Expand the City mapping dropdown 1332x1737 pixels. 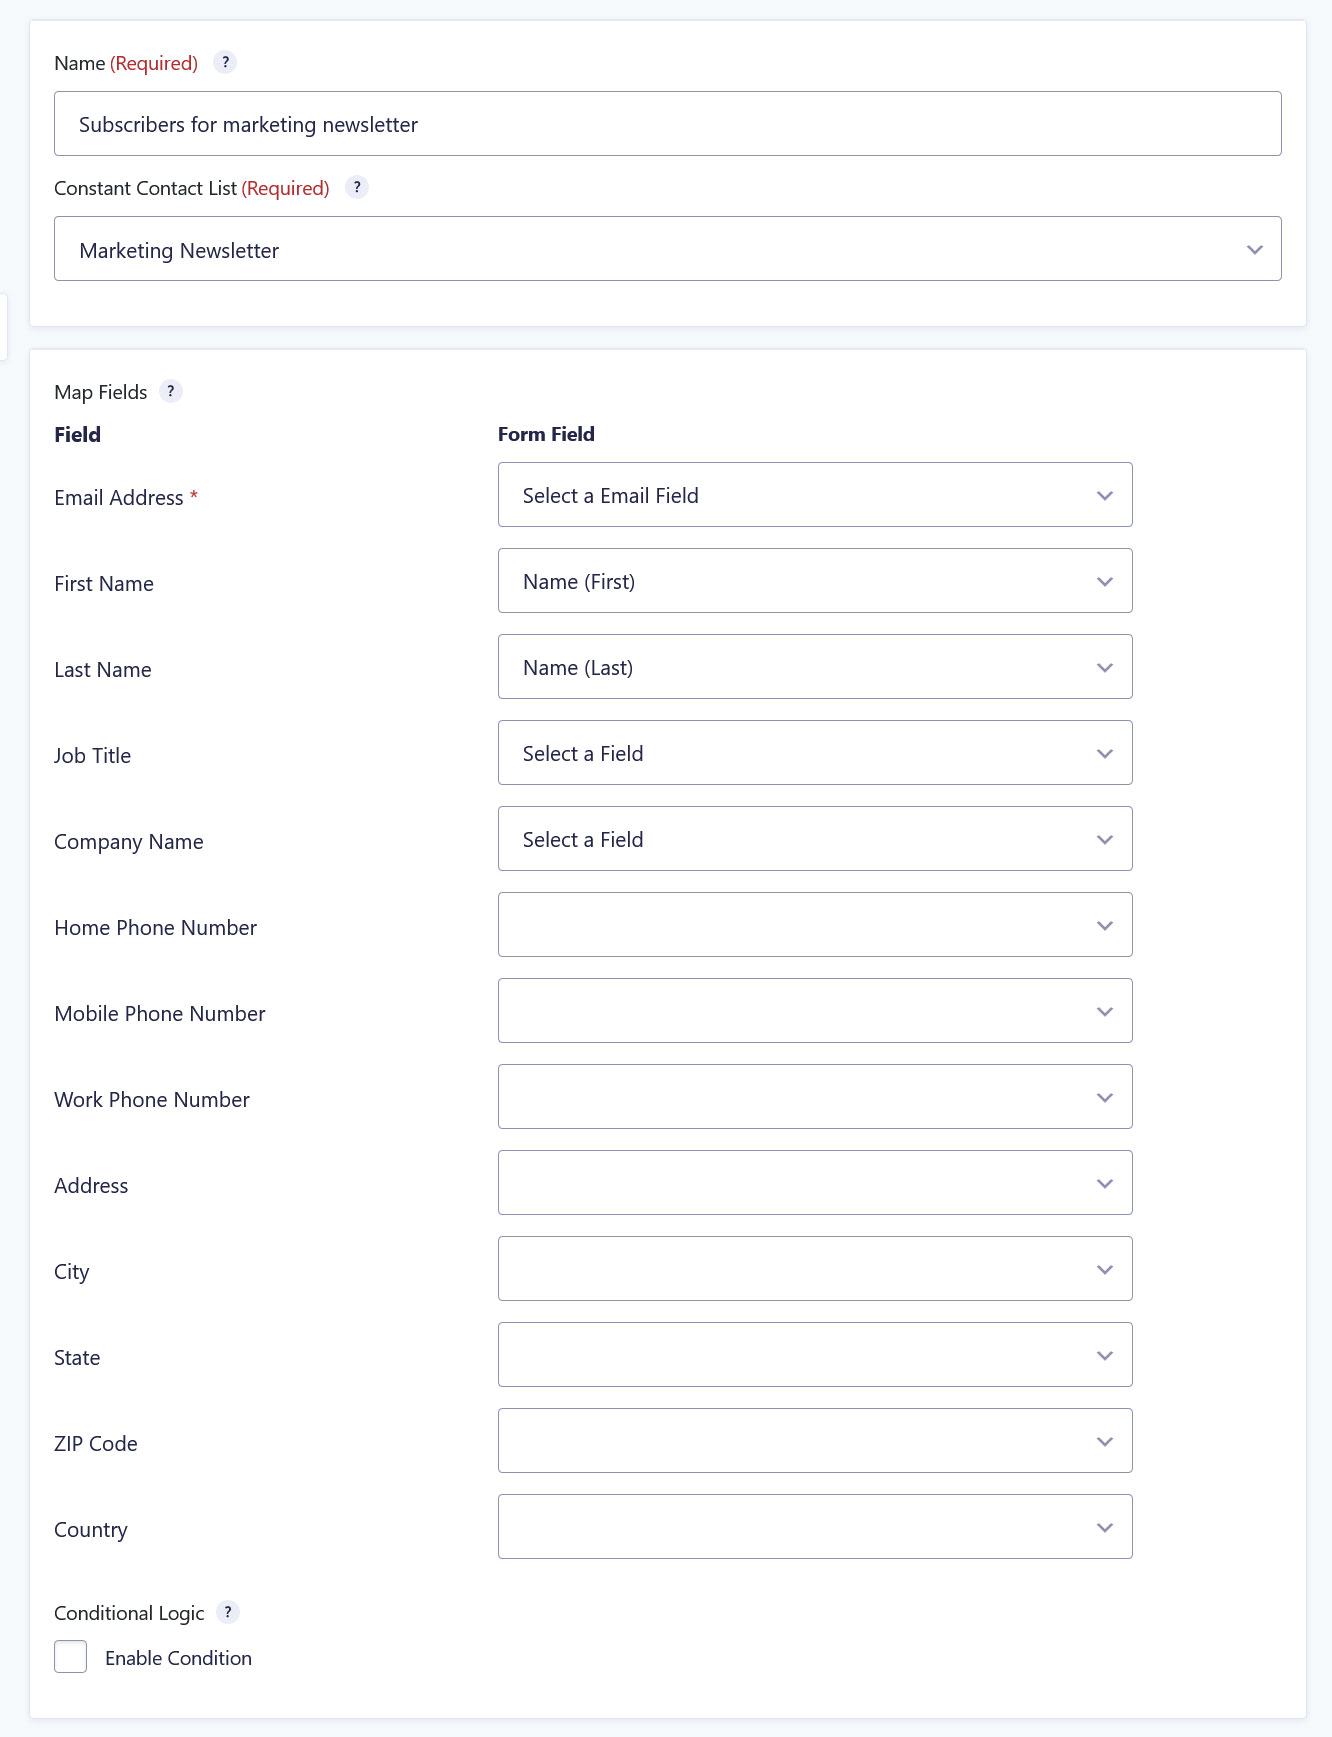(815, 1269)
